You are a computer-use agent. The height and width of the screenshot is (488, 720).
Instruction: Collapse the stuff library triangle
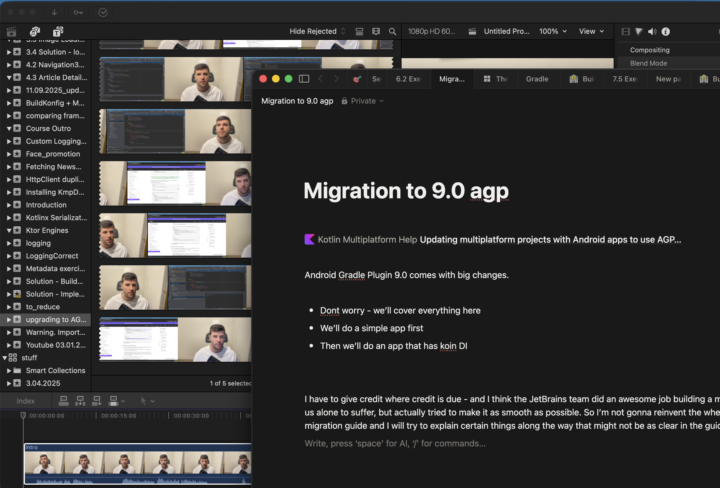point(4,358)
